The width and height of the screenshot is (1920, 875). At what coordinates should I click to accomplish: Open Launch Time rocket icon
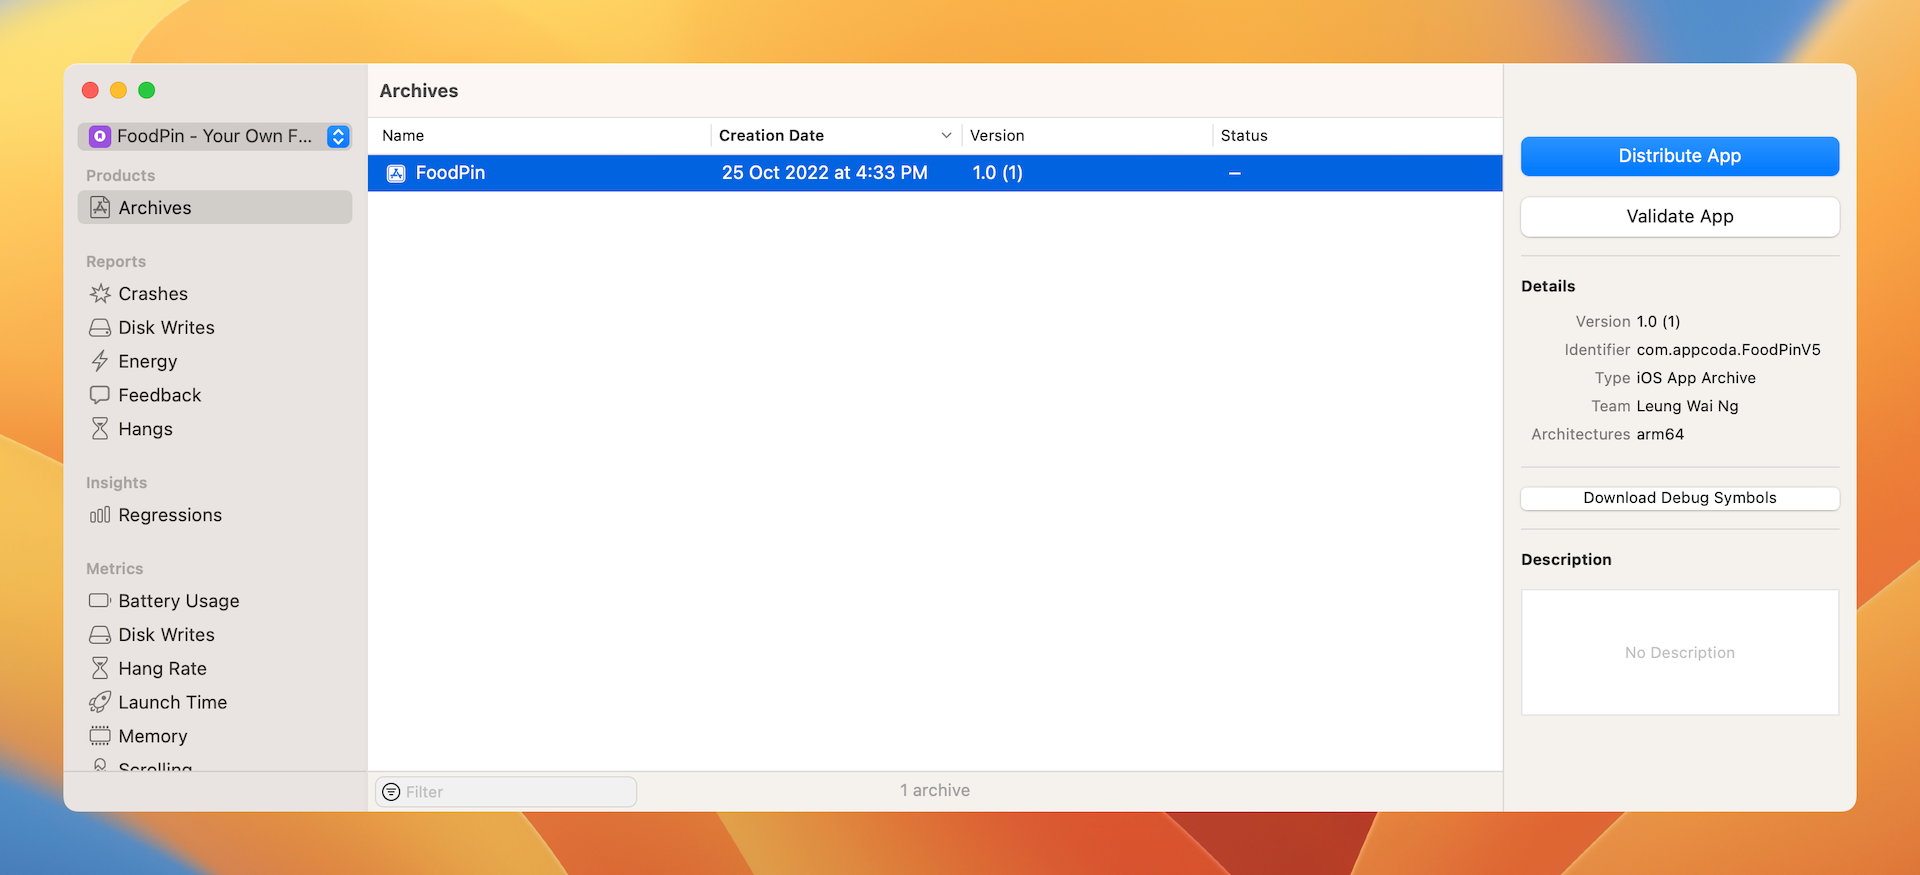[x=100, y=702]
